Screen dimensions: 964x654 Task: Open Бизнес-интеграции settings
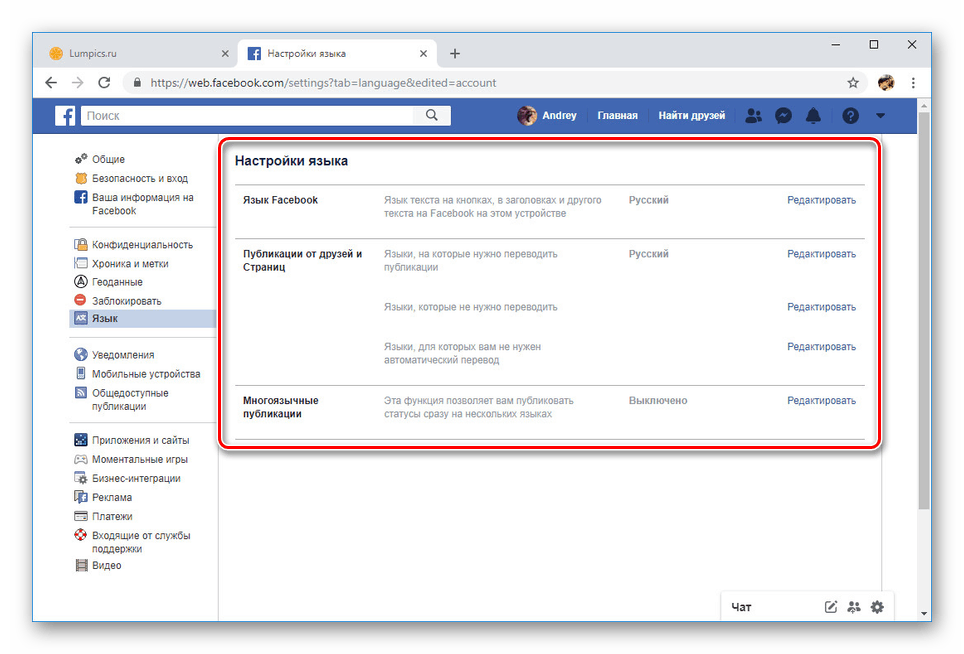click(136, 478)
